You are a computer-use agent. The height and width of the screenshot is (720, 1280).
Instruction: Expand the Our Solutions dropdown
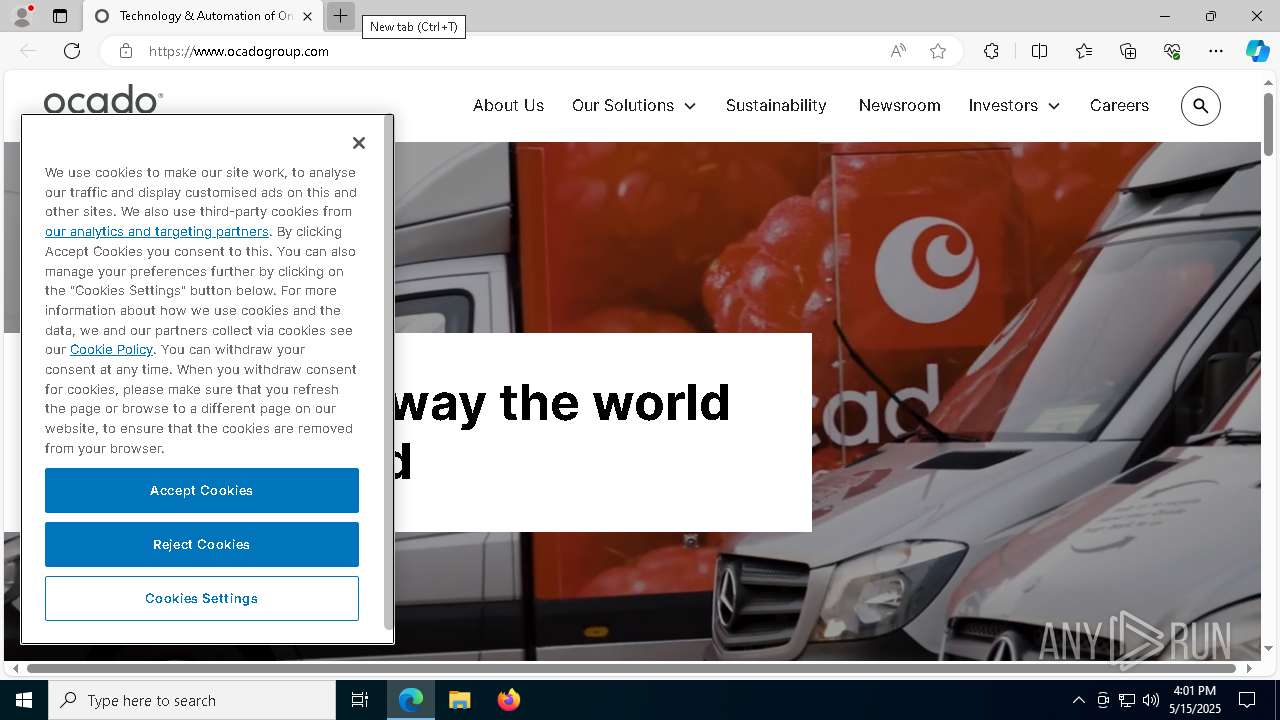tap(634, 105)
